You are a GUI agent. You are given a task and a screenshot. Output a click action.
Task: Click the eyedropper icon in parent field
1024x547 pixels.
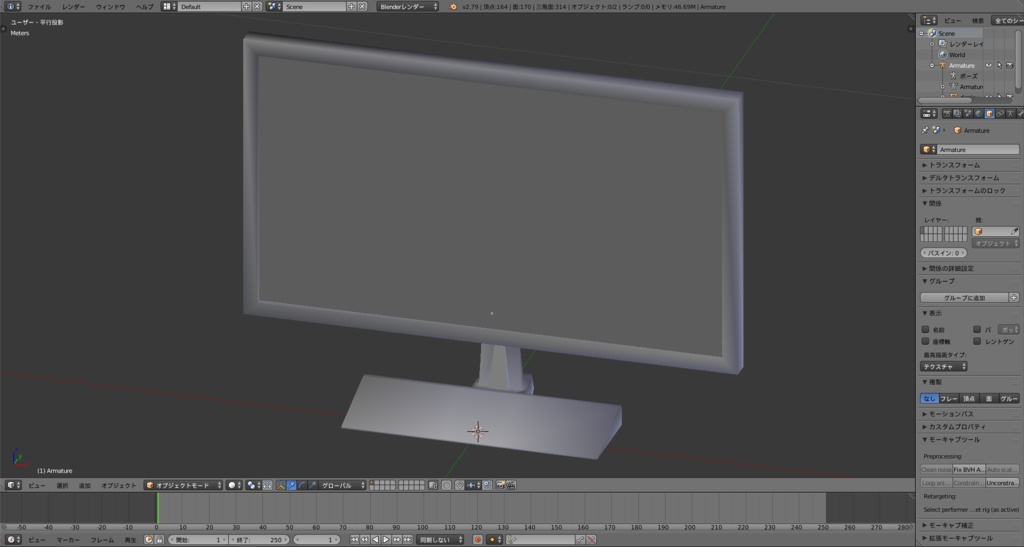(x=1014, y=231)
